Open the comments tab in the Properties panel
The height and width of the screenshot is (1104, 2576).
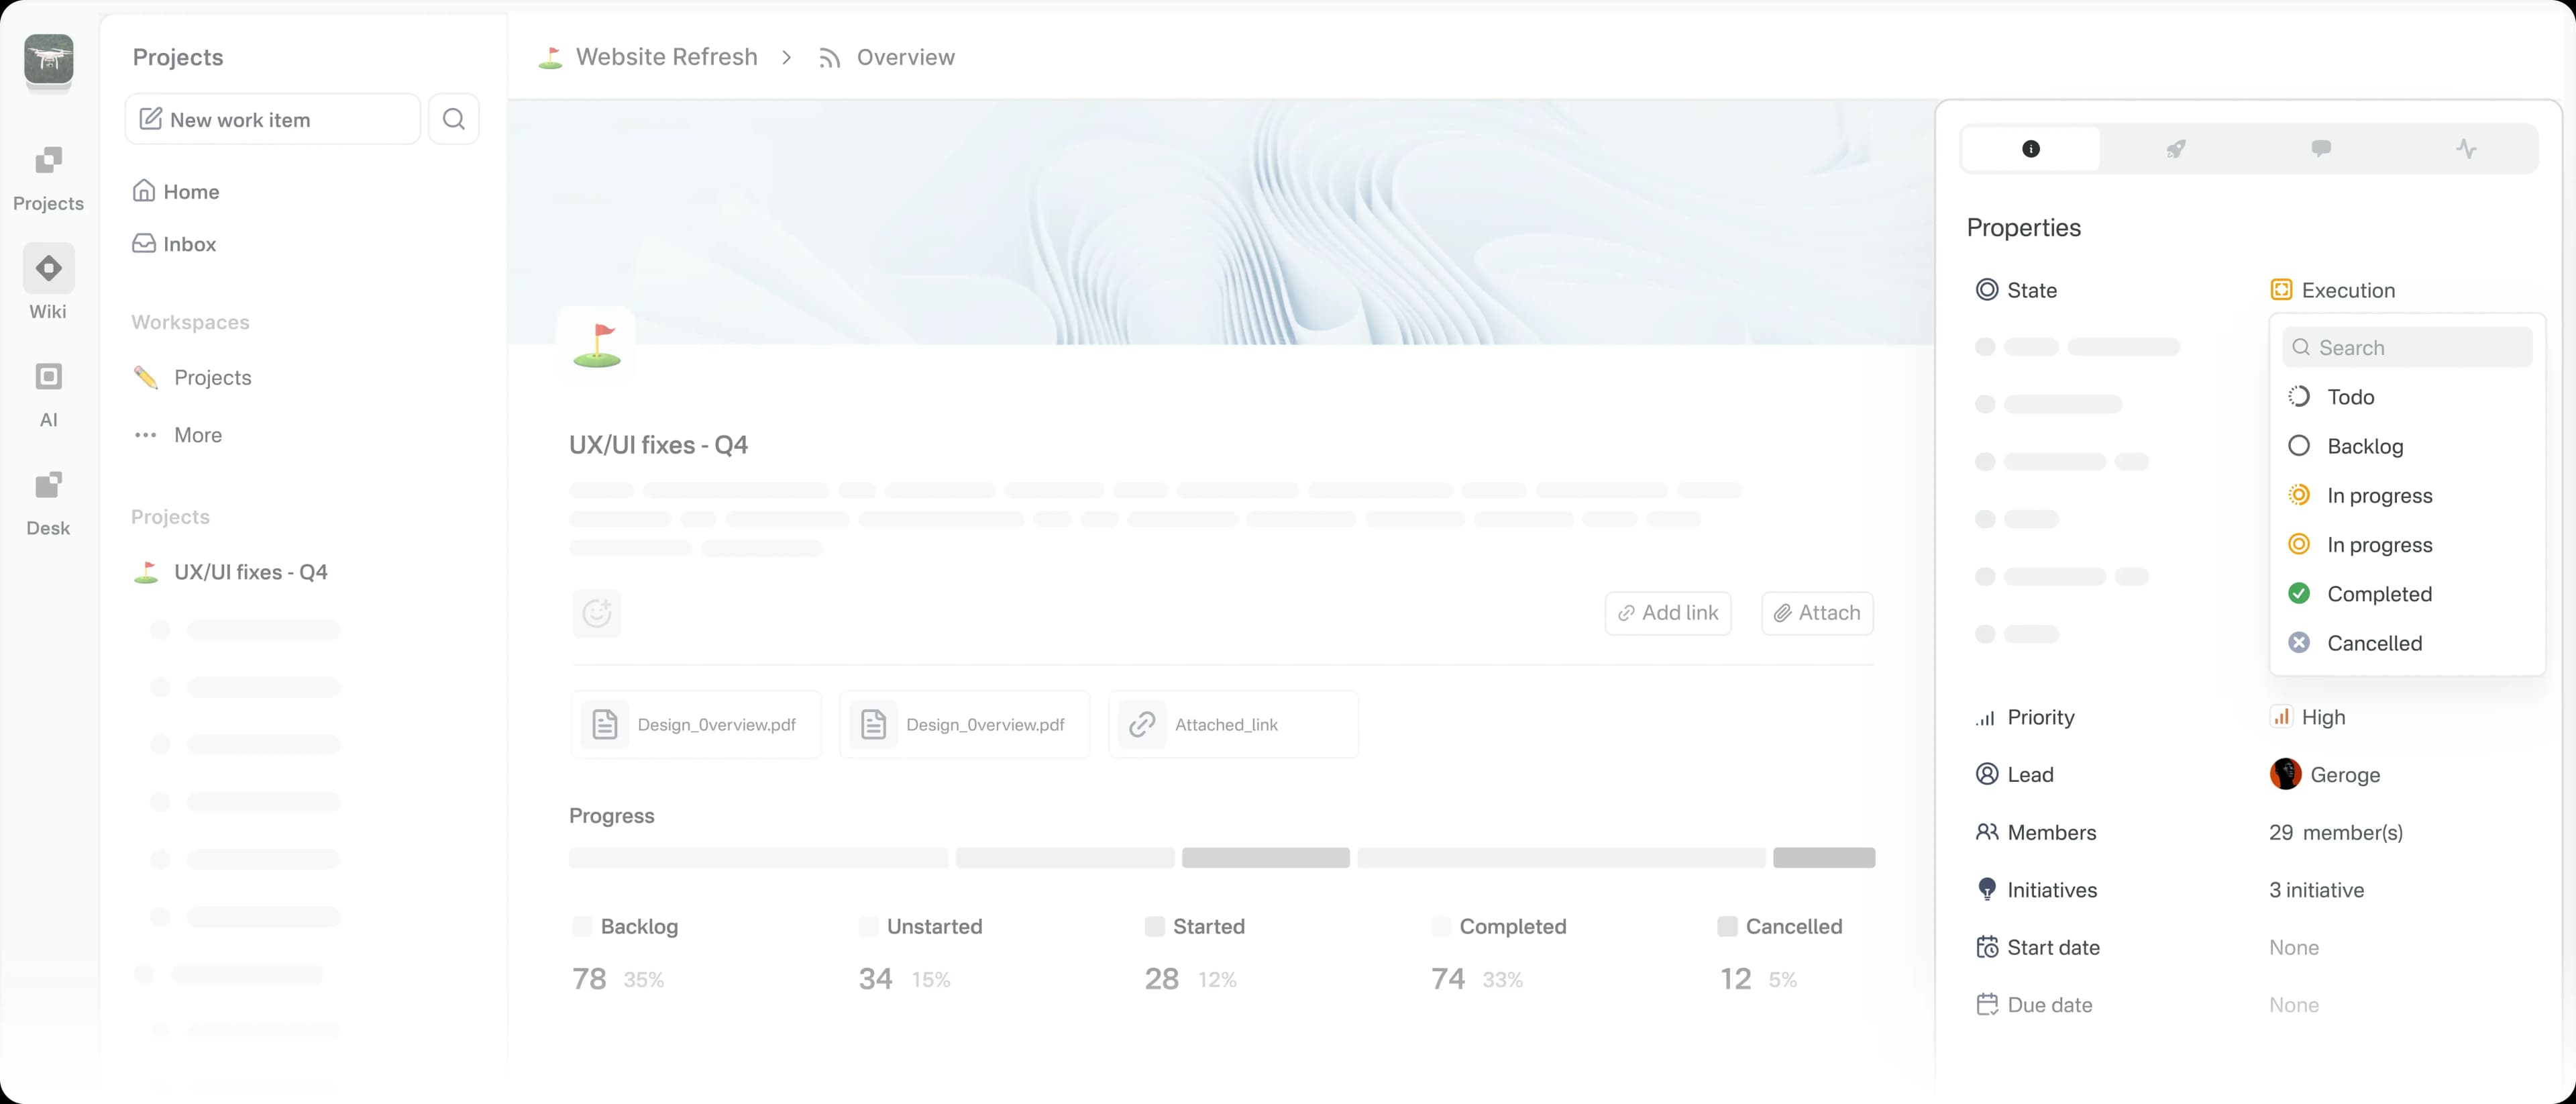(2321, 148)
